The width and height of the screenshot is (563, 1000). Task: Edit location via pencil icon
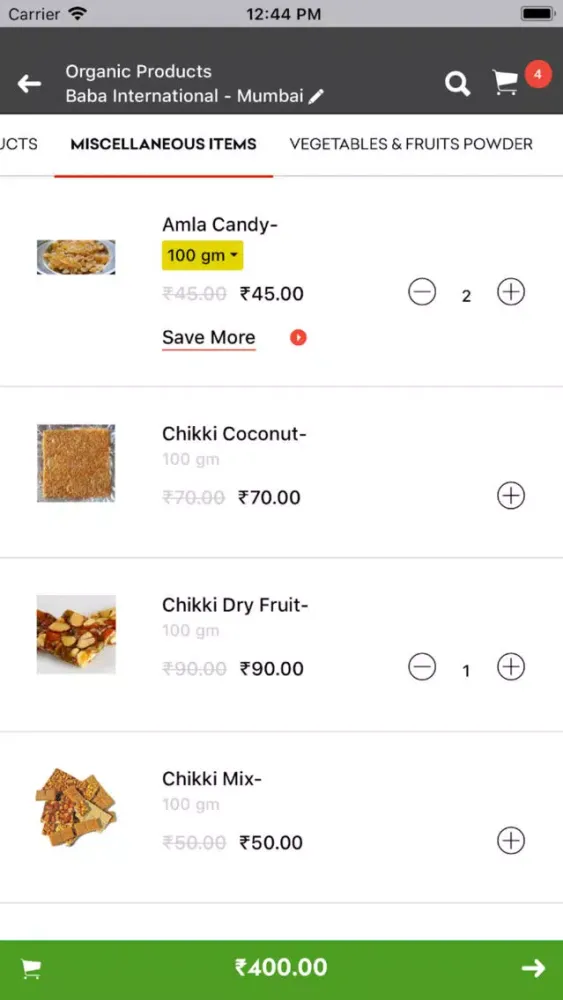click(316, 96)
